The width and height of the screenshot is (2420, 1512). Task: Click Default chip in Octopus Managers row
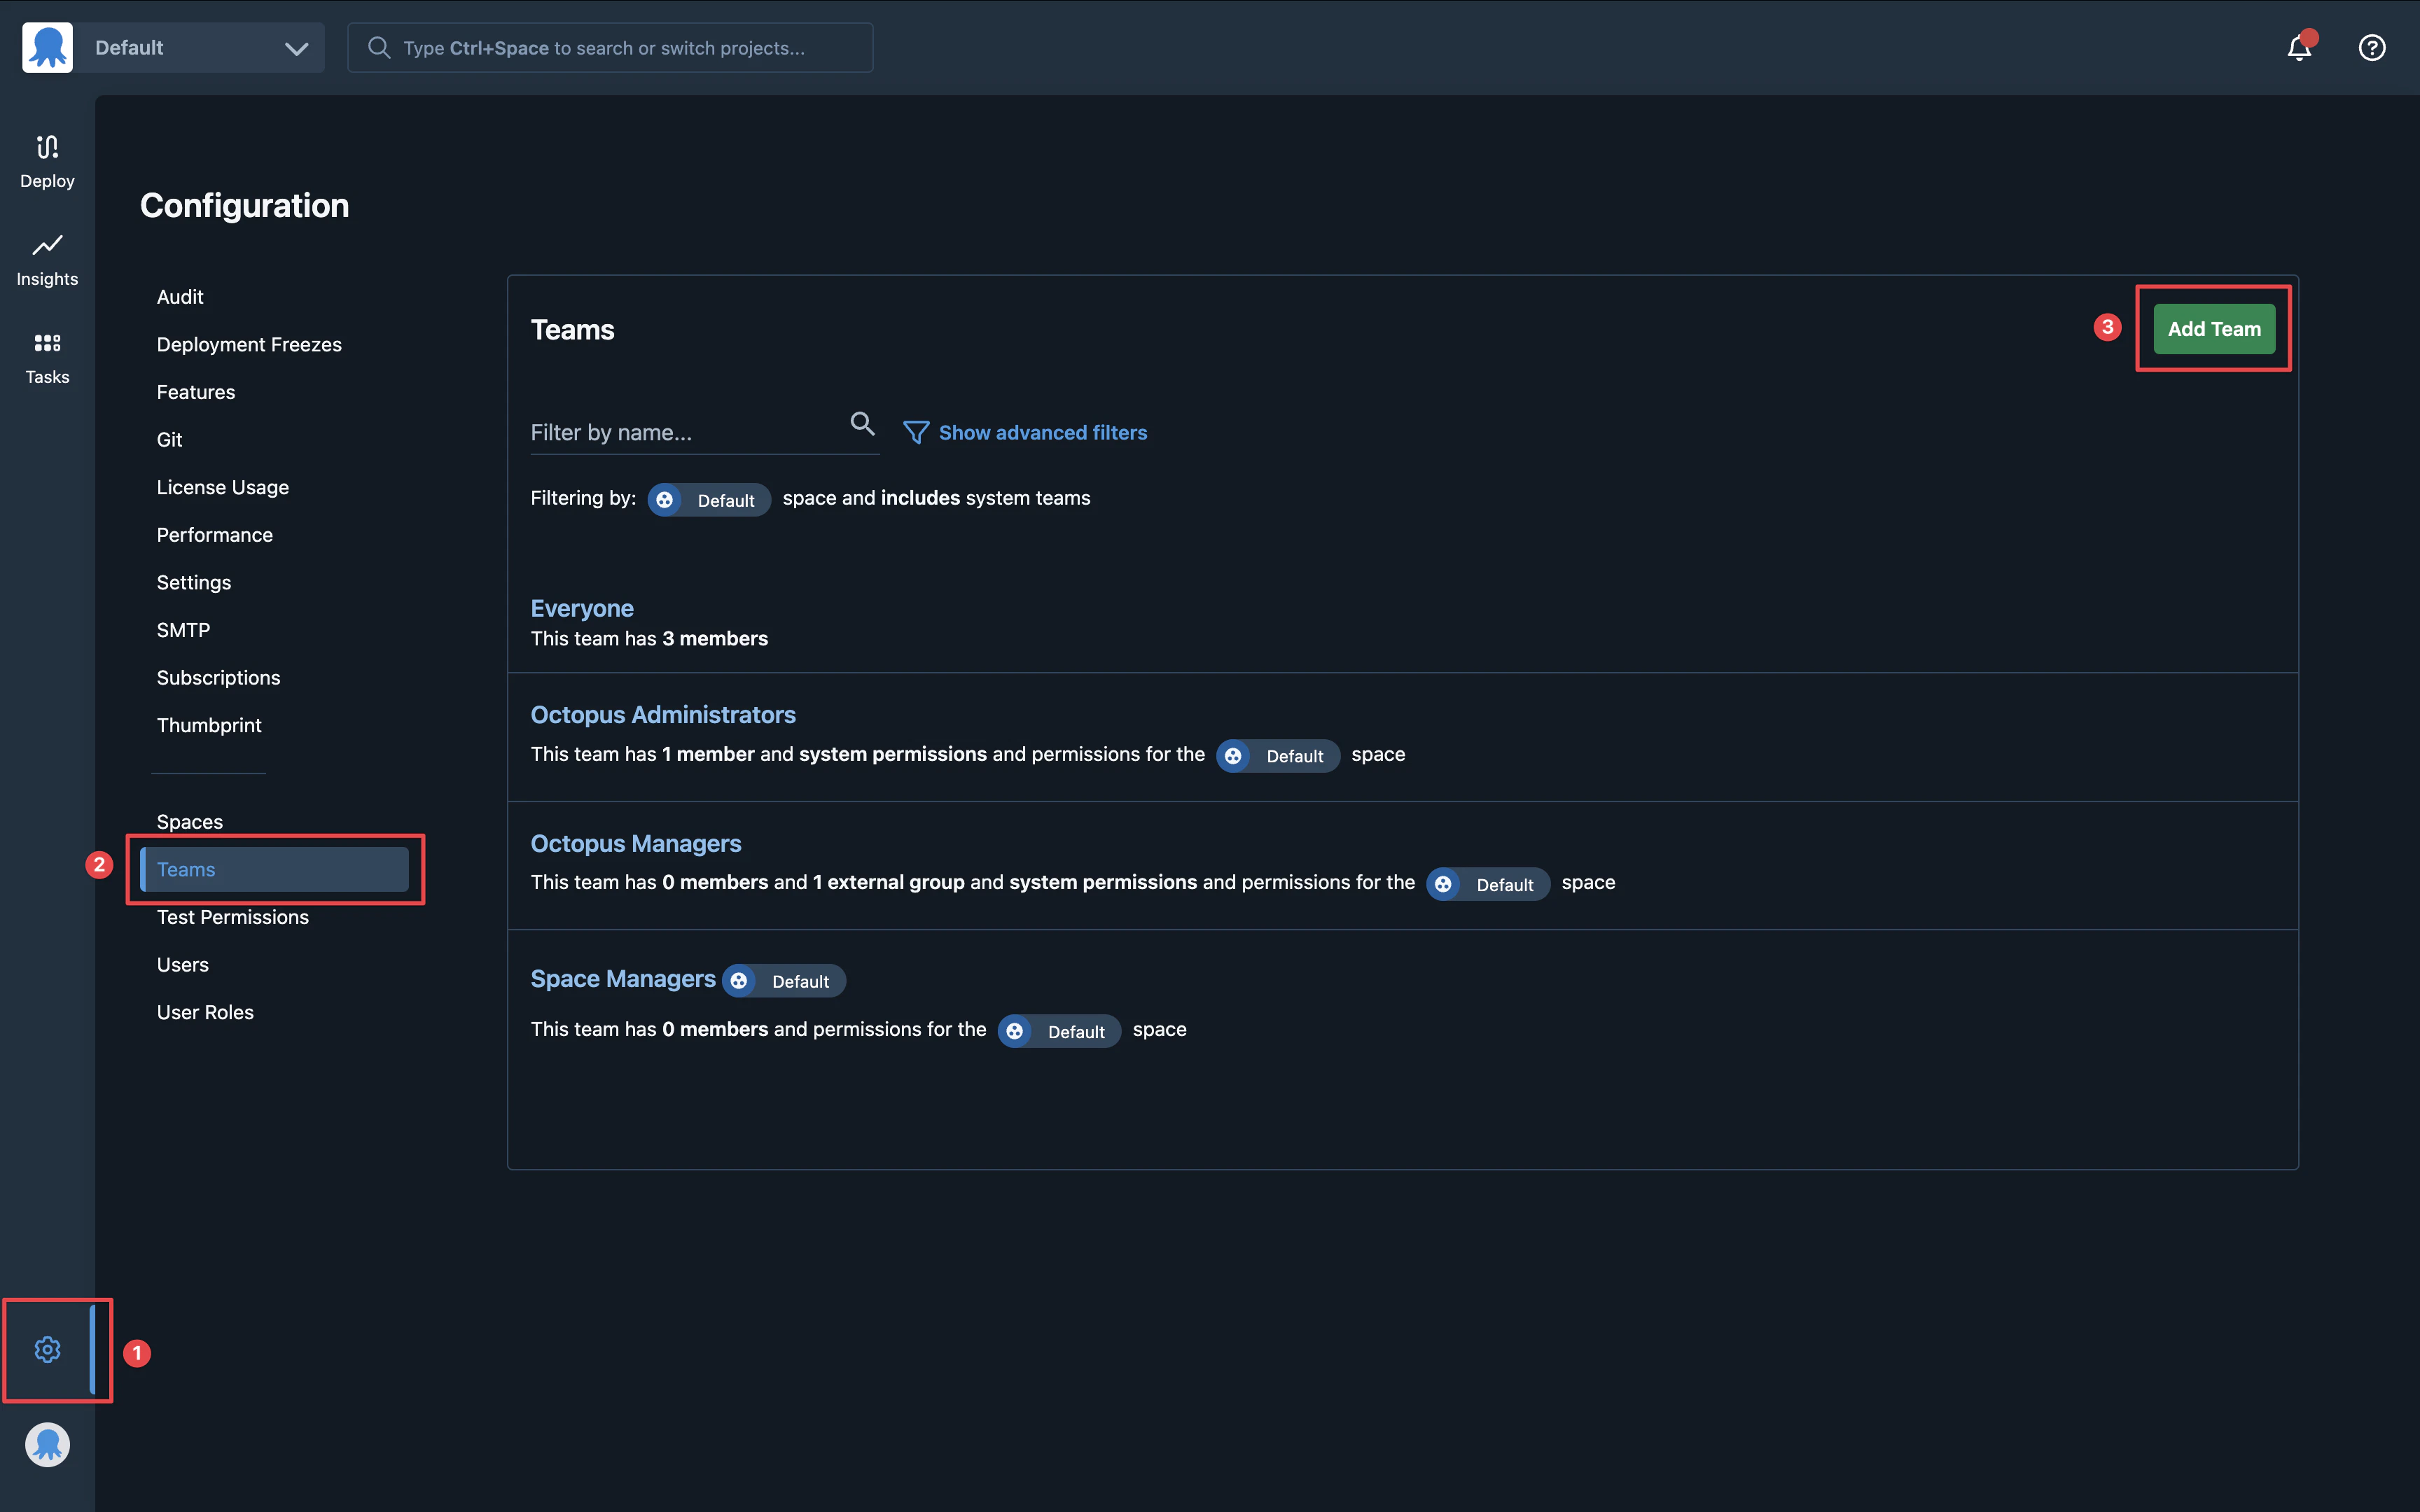[x=1488, y=884]
